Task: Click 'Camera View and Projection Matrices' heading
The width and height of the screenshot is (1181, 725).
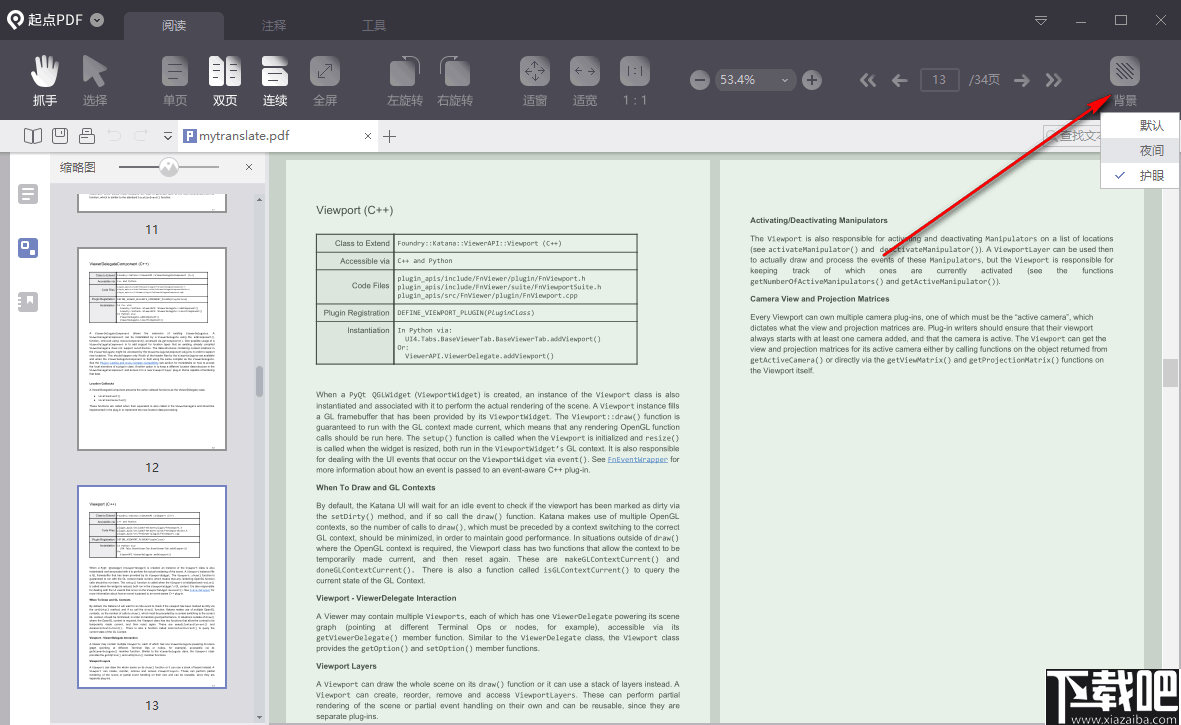Action: 819,298
